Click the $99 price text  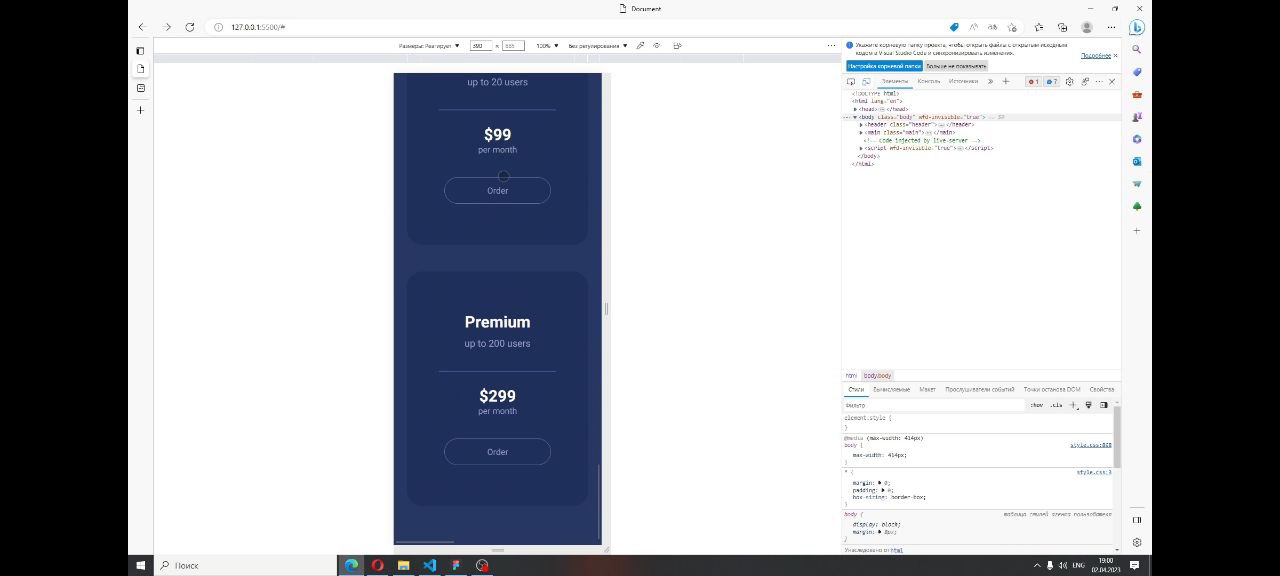497,134
